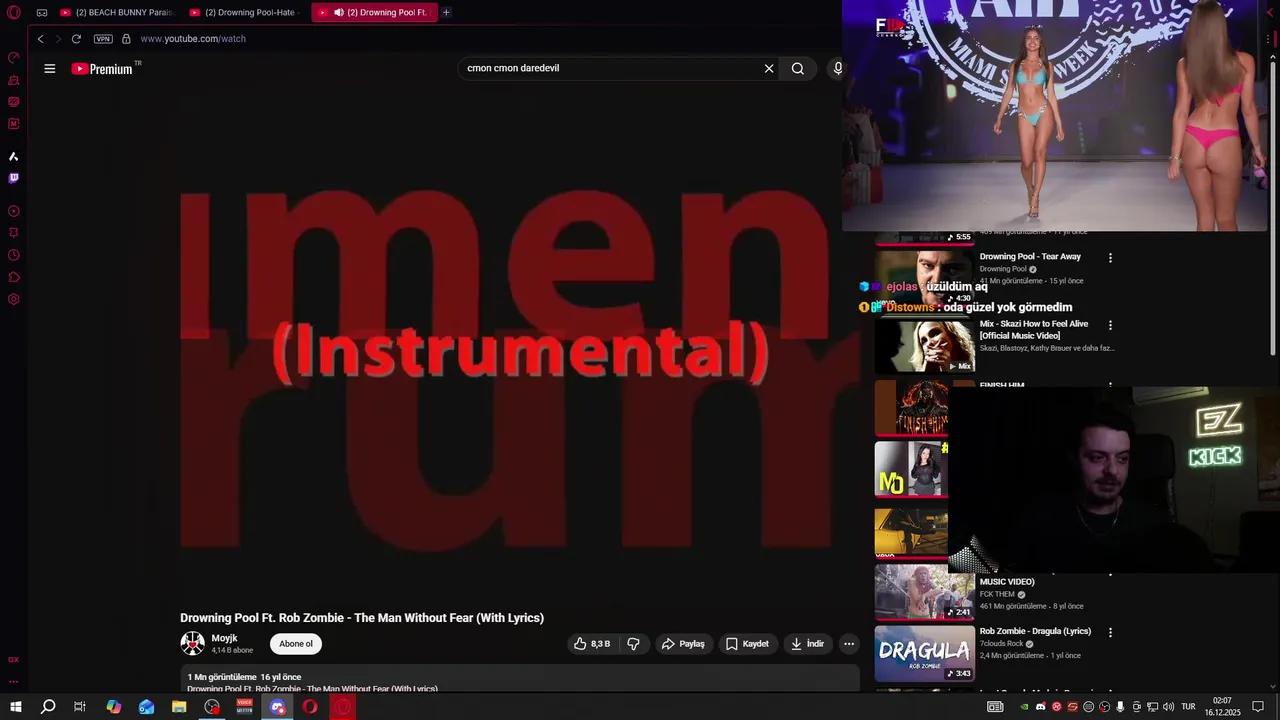Clear the search box with X
The height and width of the screenshot is (720, 1280).
(769, 68)
